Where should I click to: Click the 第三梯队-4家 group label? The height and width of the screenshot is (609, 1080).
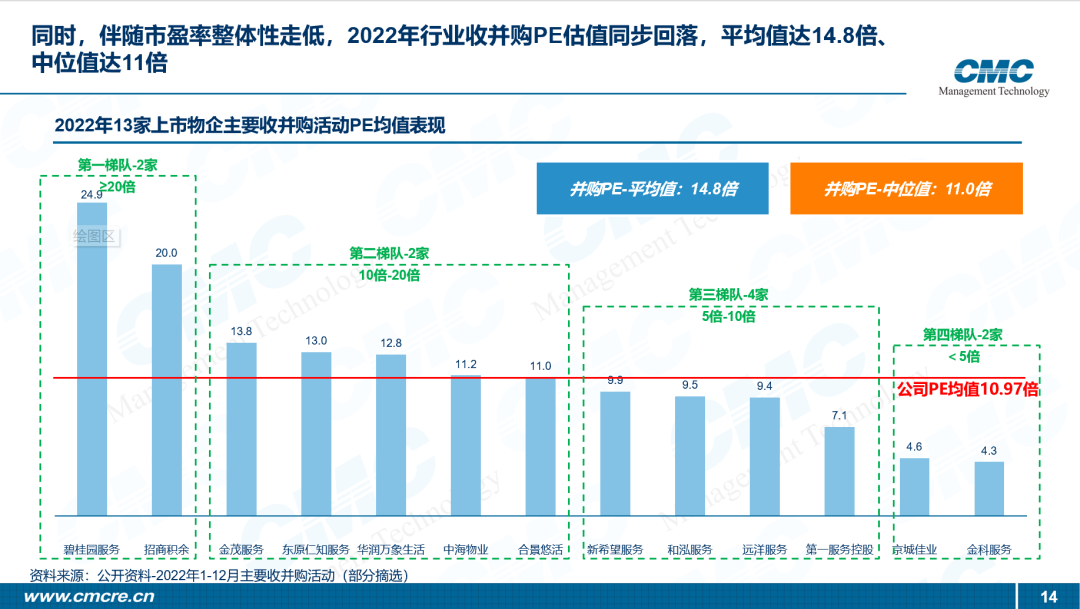[729, 295]
